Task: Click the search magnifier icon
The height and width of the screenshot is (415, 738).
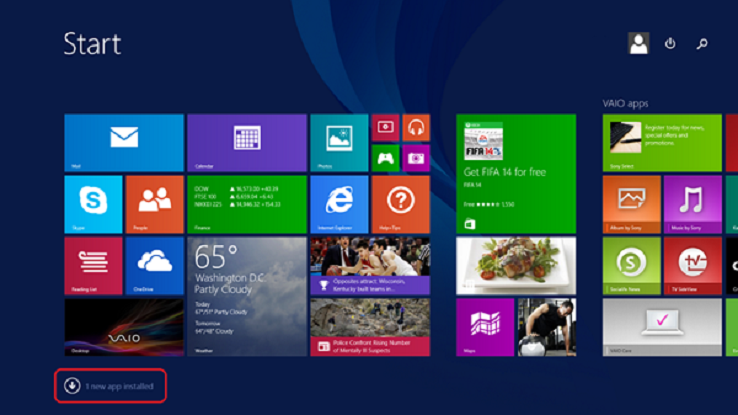Action: pos(702,43)
